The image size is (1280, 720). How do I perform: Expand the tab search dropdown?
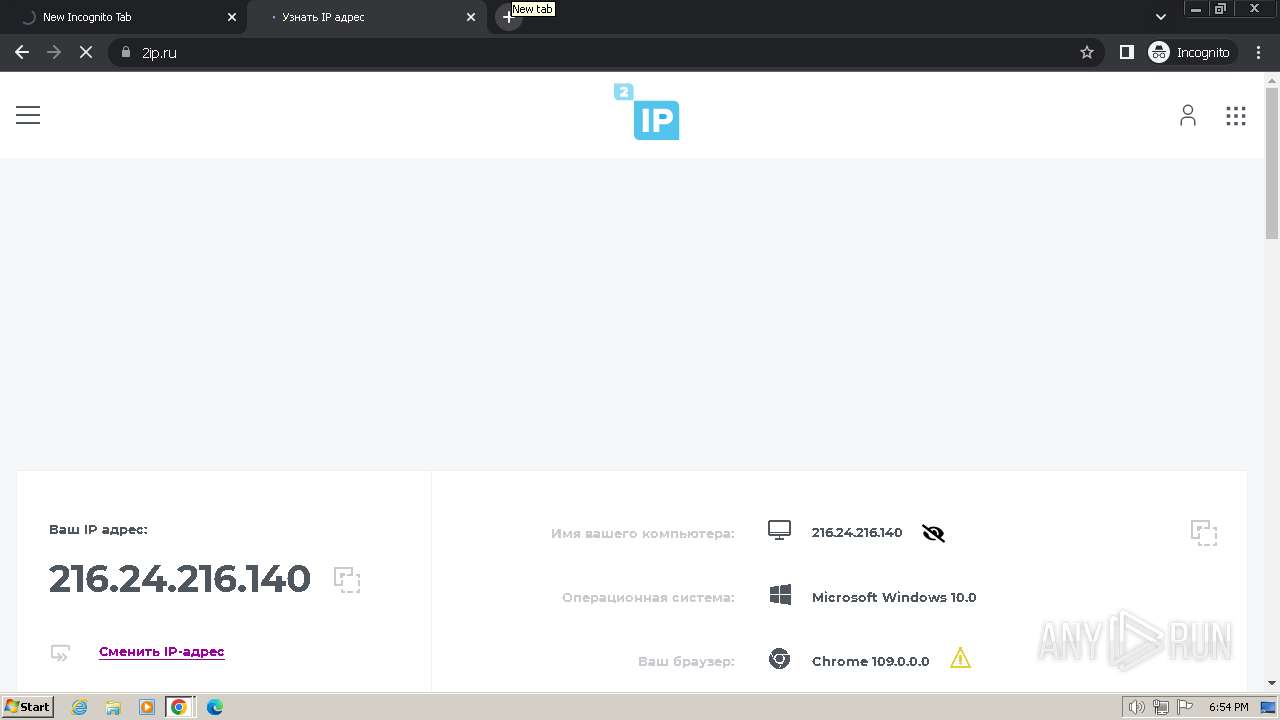(1160, 17)
